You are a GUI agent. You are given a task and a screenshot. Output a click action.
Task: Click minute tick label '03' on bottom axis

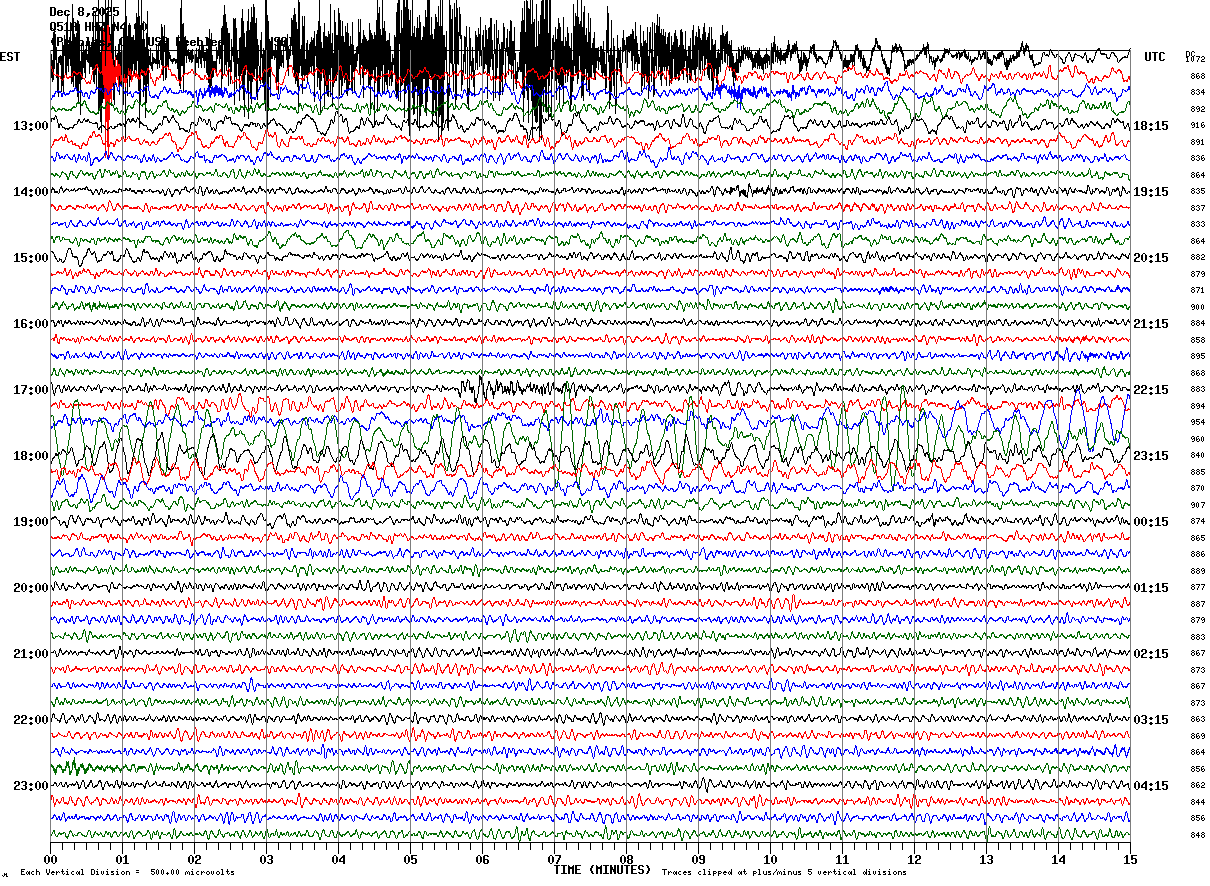click(x=266, y=859)
